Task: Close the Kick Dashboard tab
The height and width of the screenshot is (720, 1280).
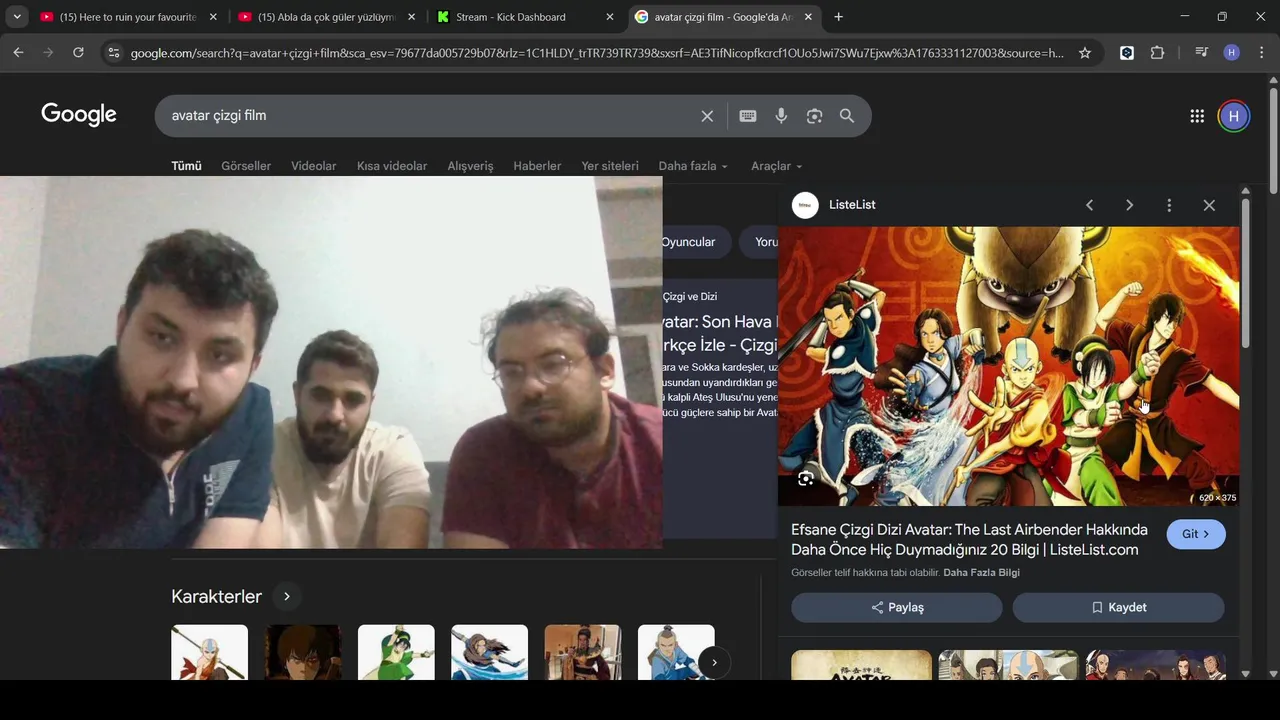Action: [610, 17]
